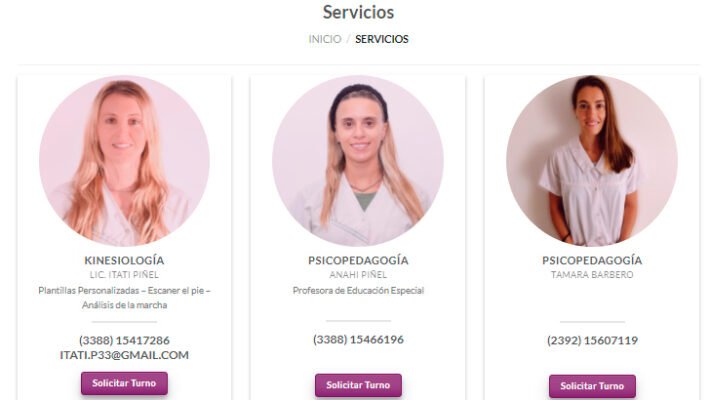710x400 pixels.
Task: Open Lic. Itati Piñel's profile photo
Action: (124, 161)
